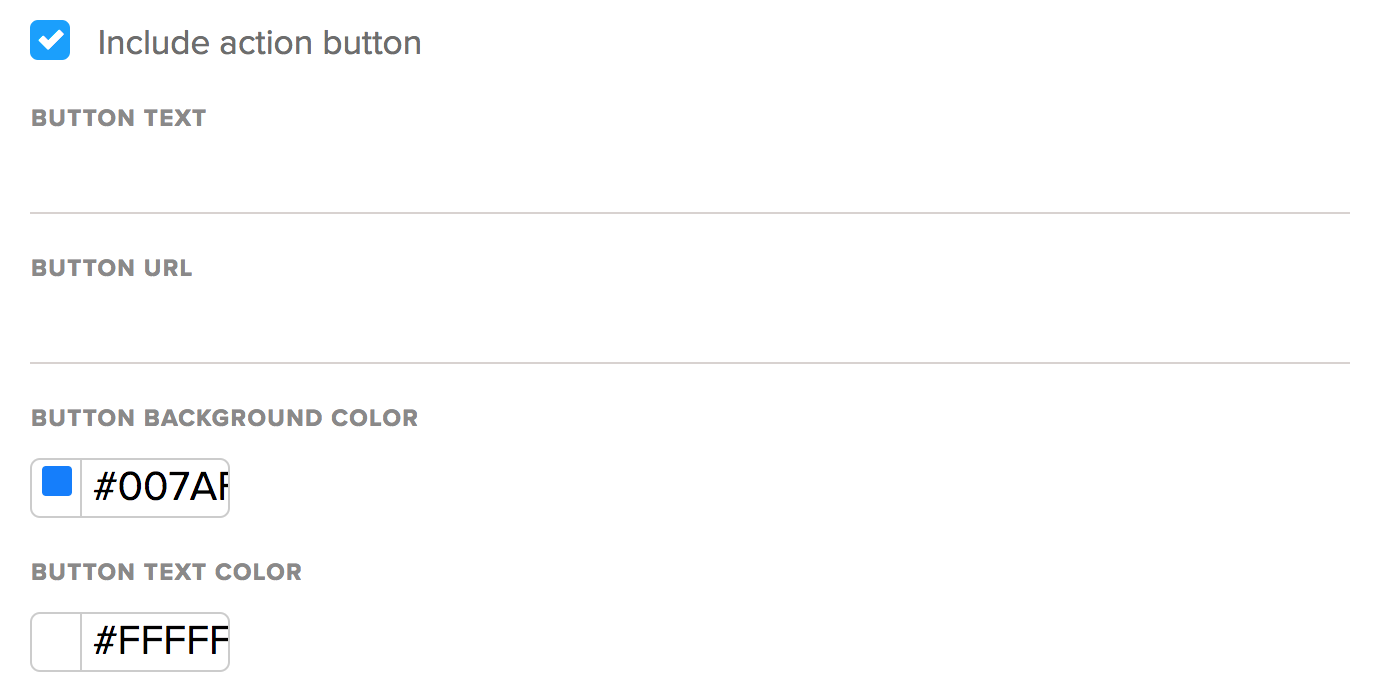Open the white text color swatch

click(x=57, y=641)
